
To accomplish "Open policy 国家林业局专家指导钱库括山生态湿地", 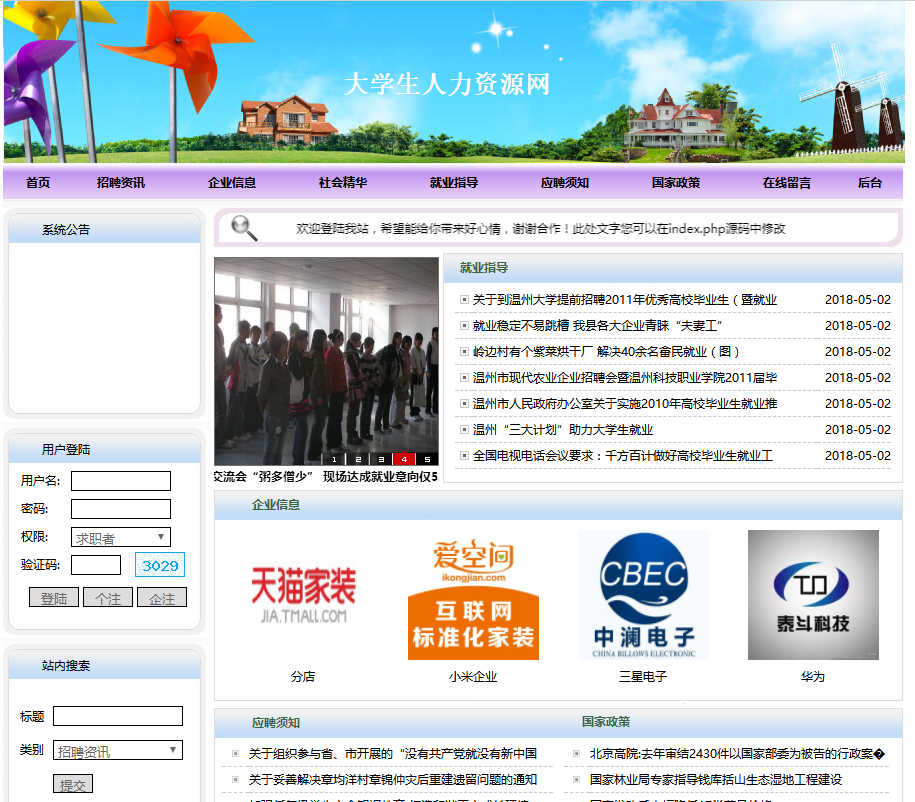I will (716, 779).
